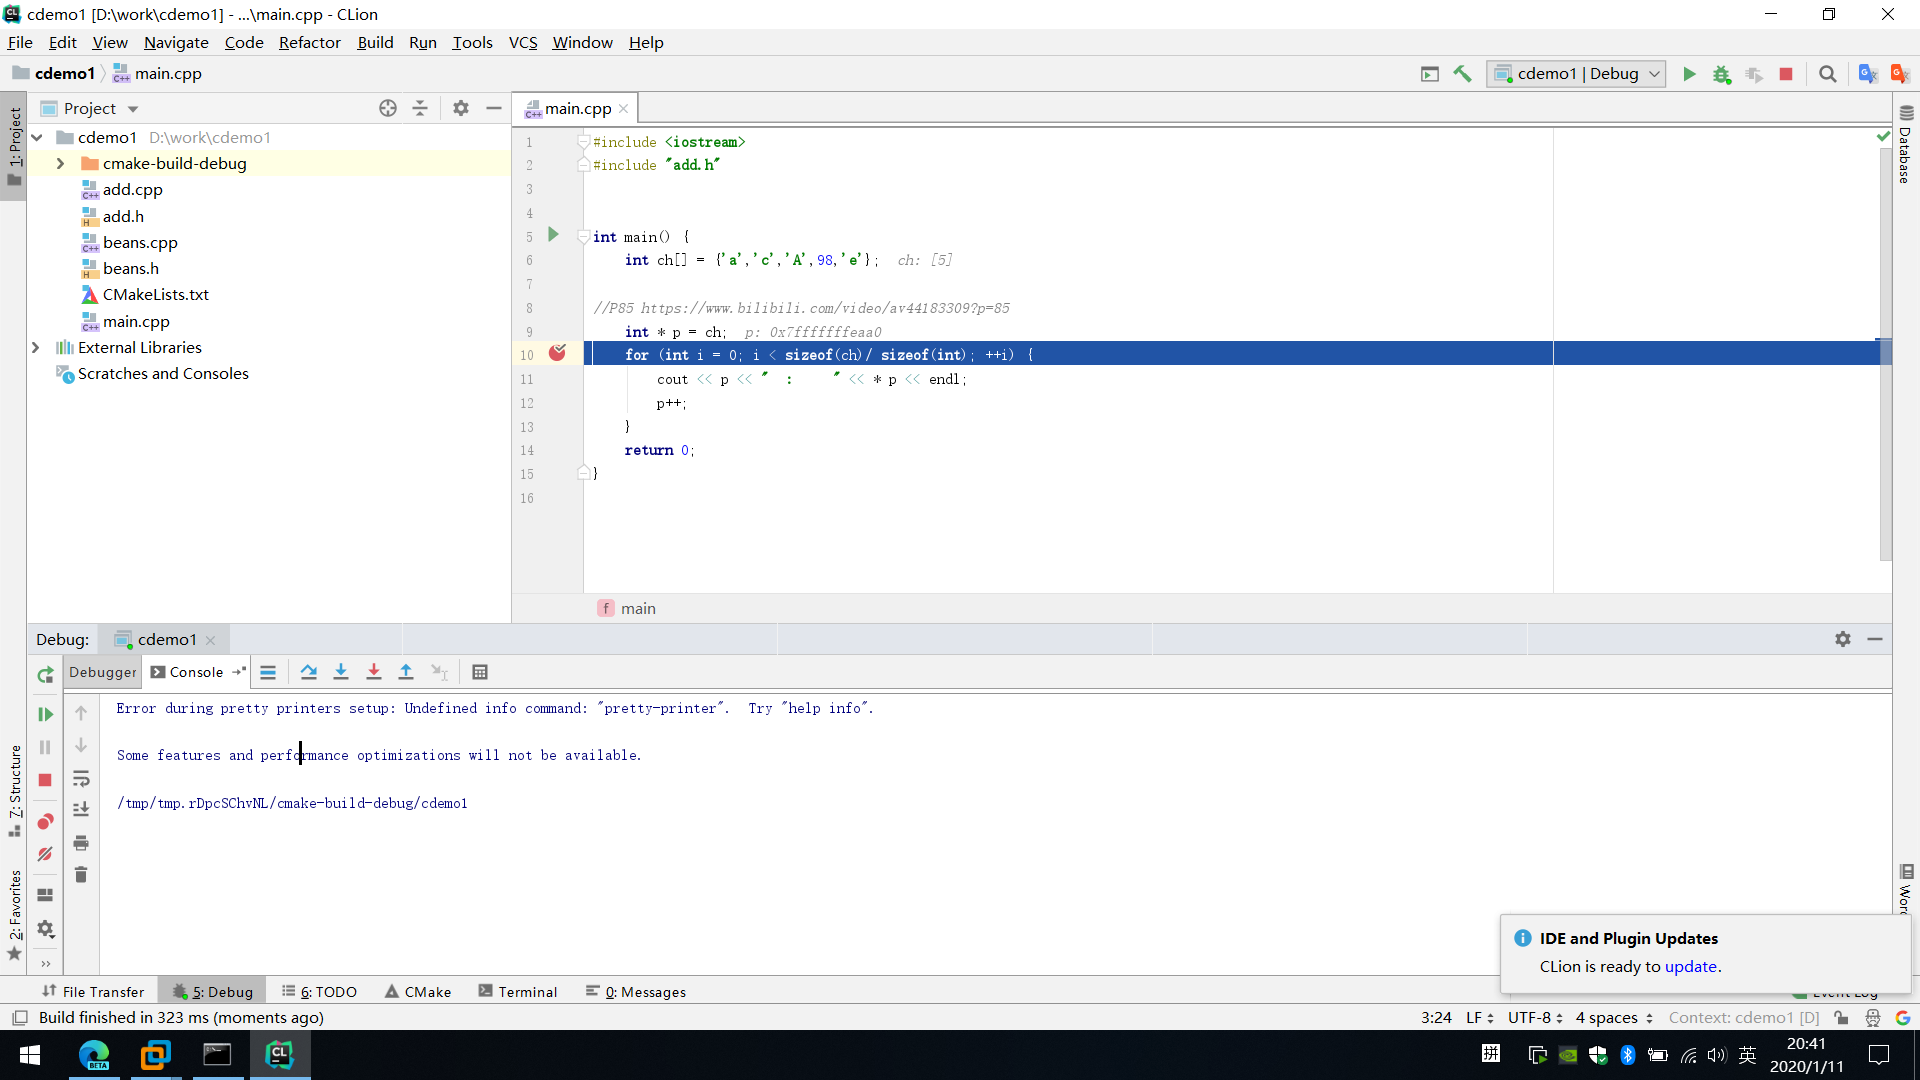Switch to the Debugger tab
Image resolution: width=1920 pixels, height=1080 pixels.
102,672
